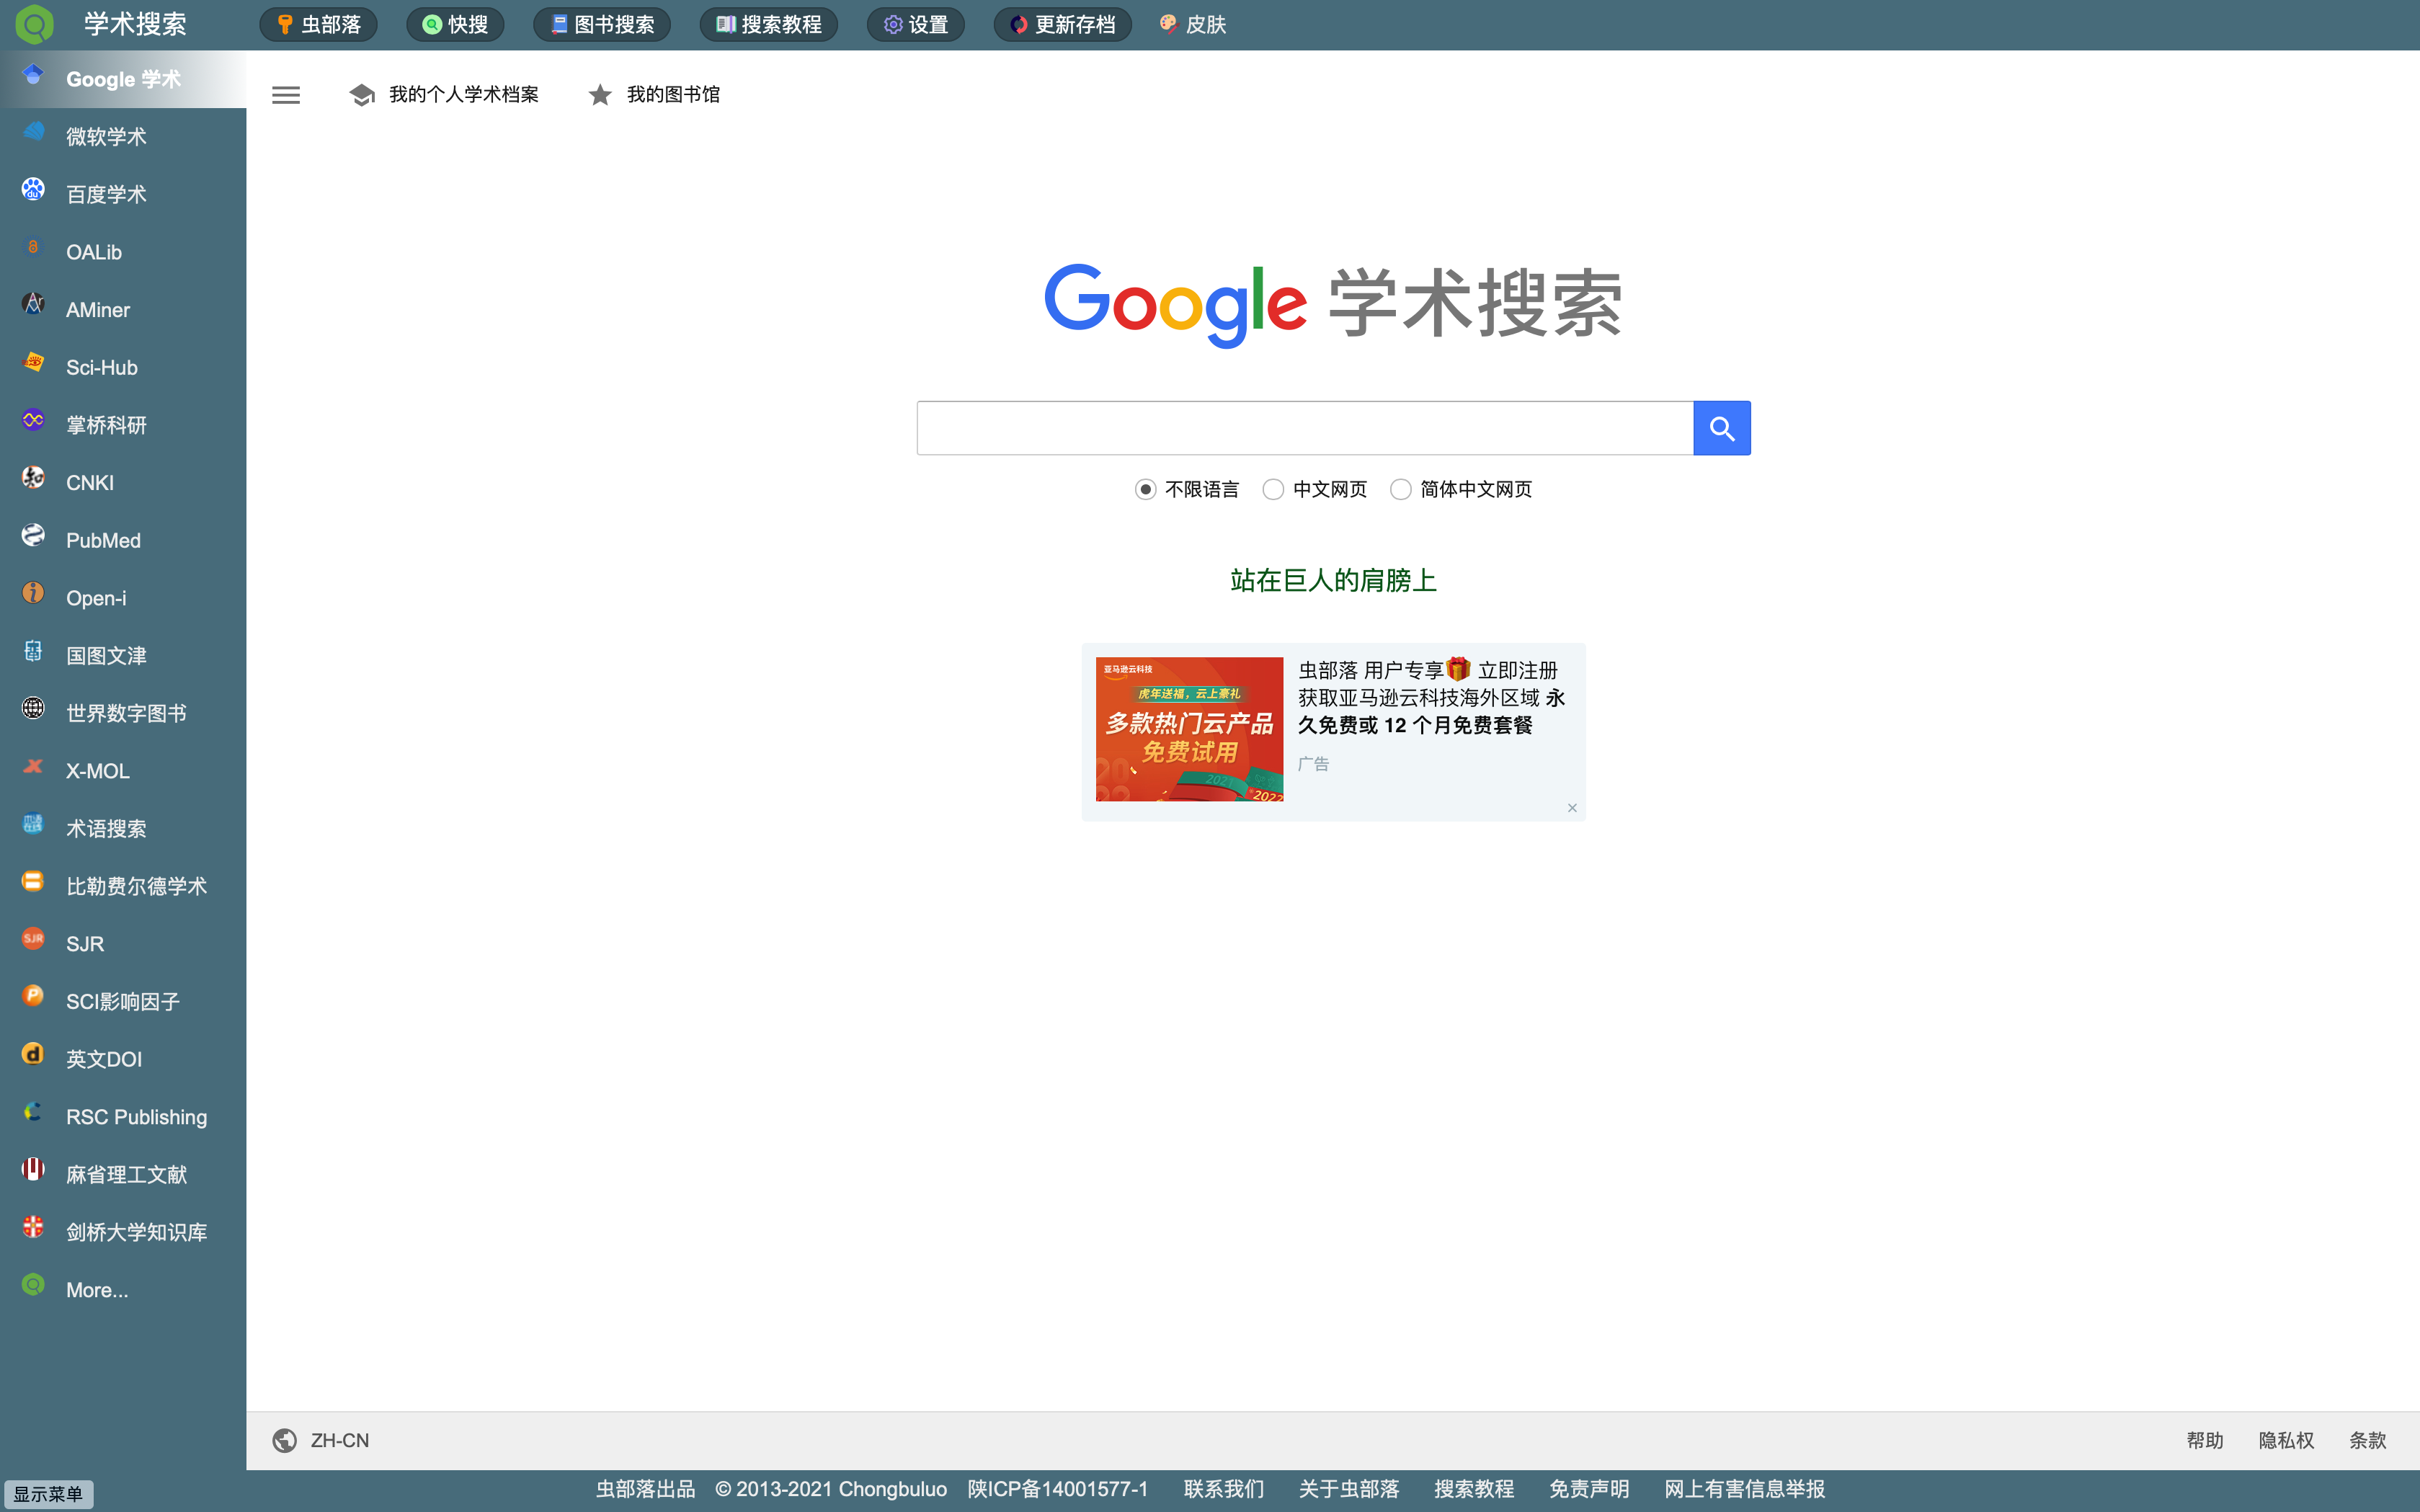Image resolution: width=2420 pixels, height=1512 pixels.
Task: Click the RSC Publishing sidebar icon
Action: tap(33, 1113)
